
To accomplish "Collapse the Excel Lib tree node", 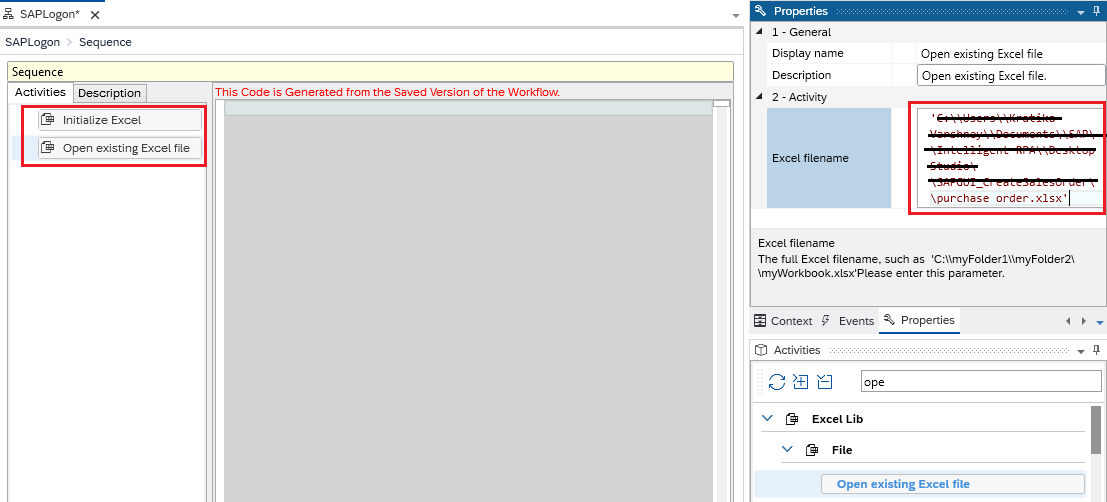I will [x=767, y=419].
